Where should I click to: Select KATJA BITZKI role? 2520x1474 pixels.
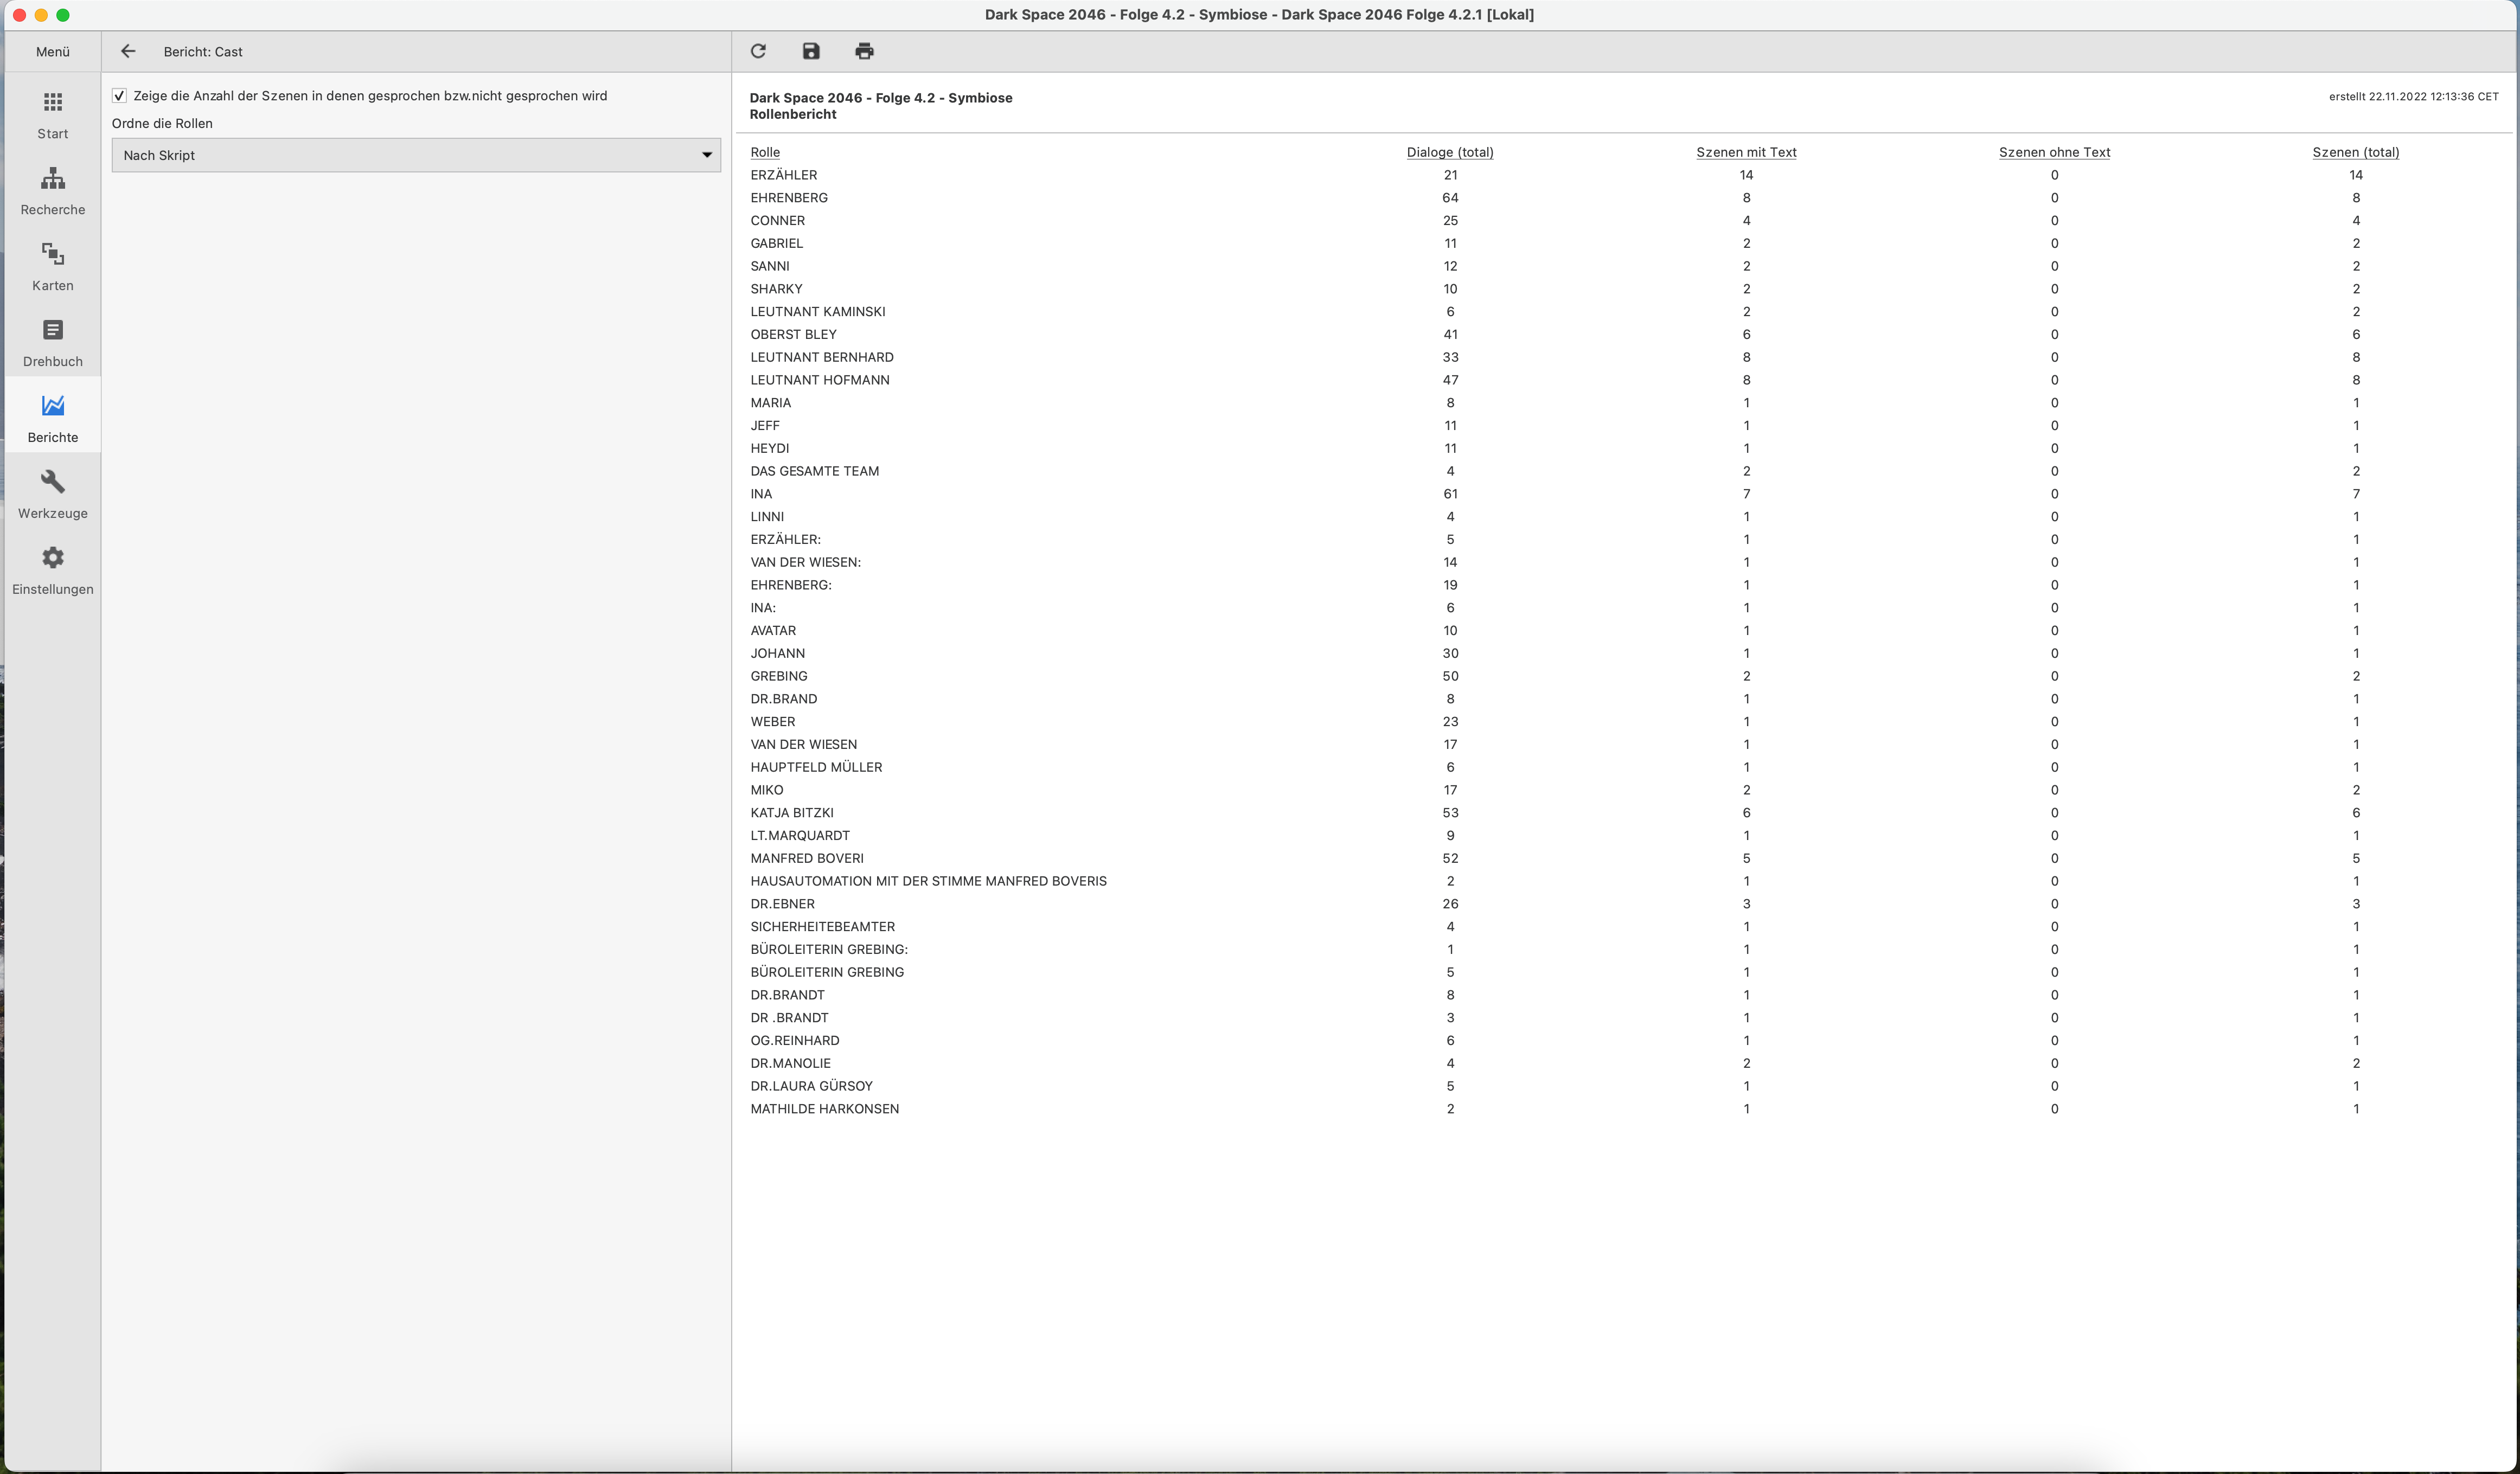[791, 813]
